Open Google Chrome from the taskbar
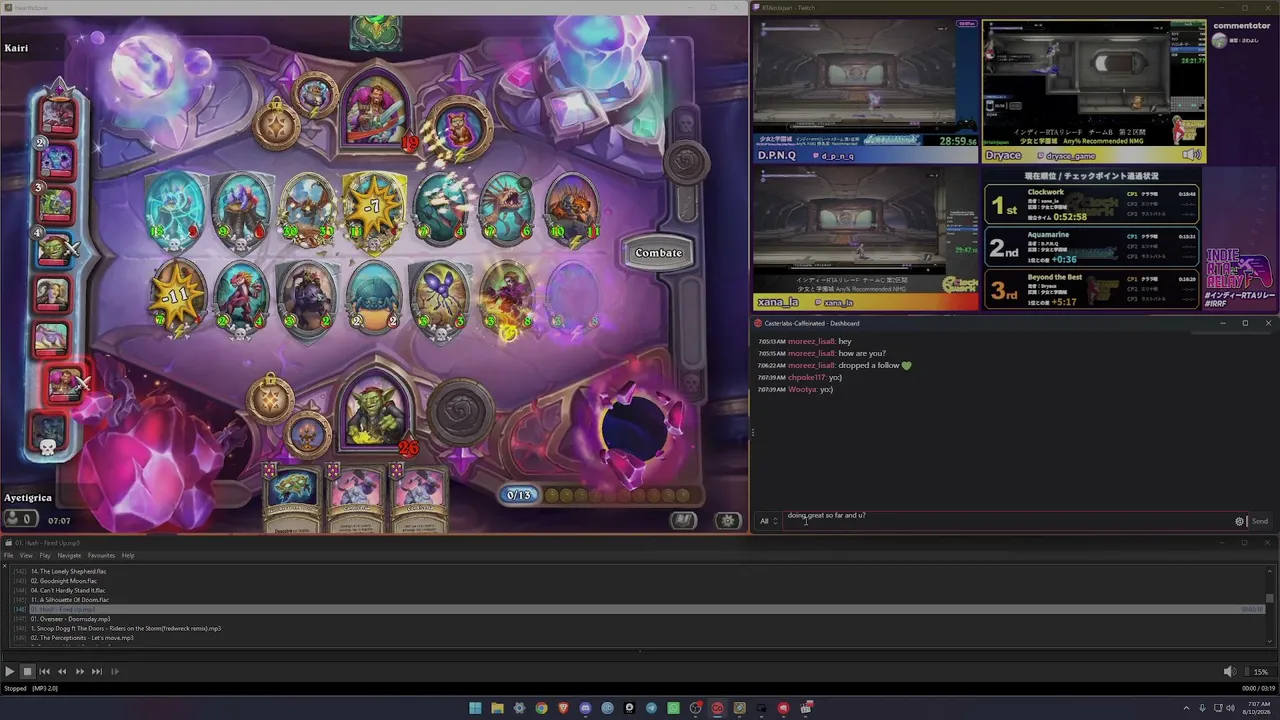The image size is (1280, 720). click(x=541, y=708)
